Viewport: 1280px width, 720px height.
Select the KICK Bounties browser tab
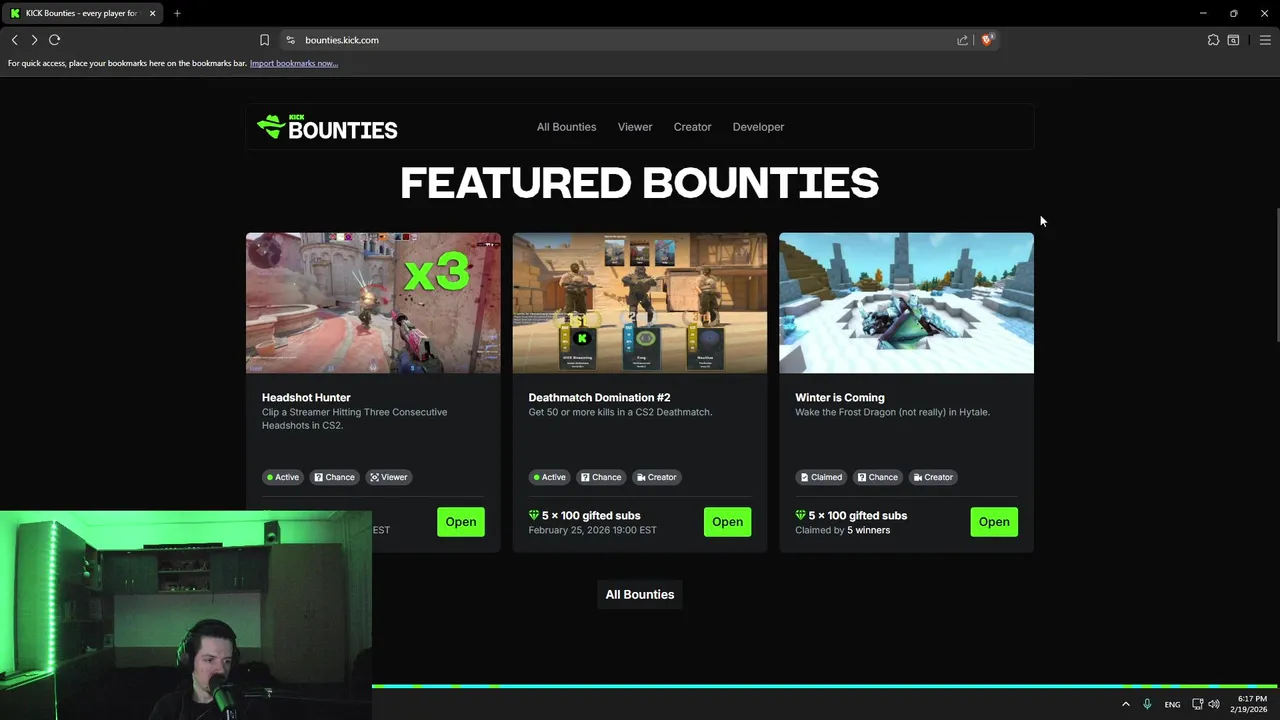tap(82, 13)
